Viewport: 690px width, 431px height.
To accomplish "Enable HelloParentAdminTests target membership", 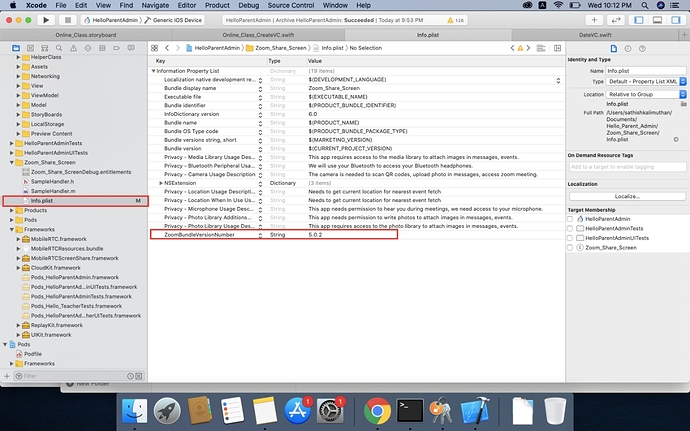I will tap(570, 228).
